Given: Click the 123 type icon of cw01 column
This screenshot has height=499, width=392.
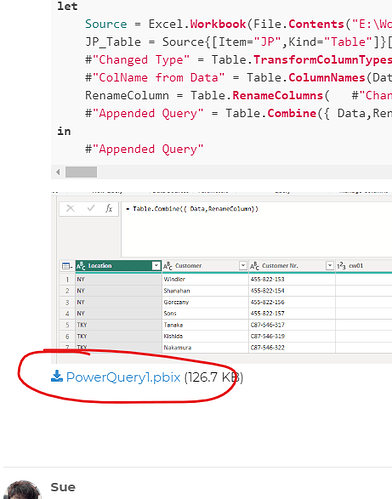Looking at the screenshot, I should (341, 266).
